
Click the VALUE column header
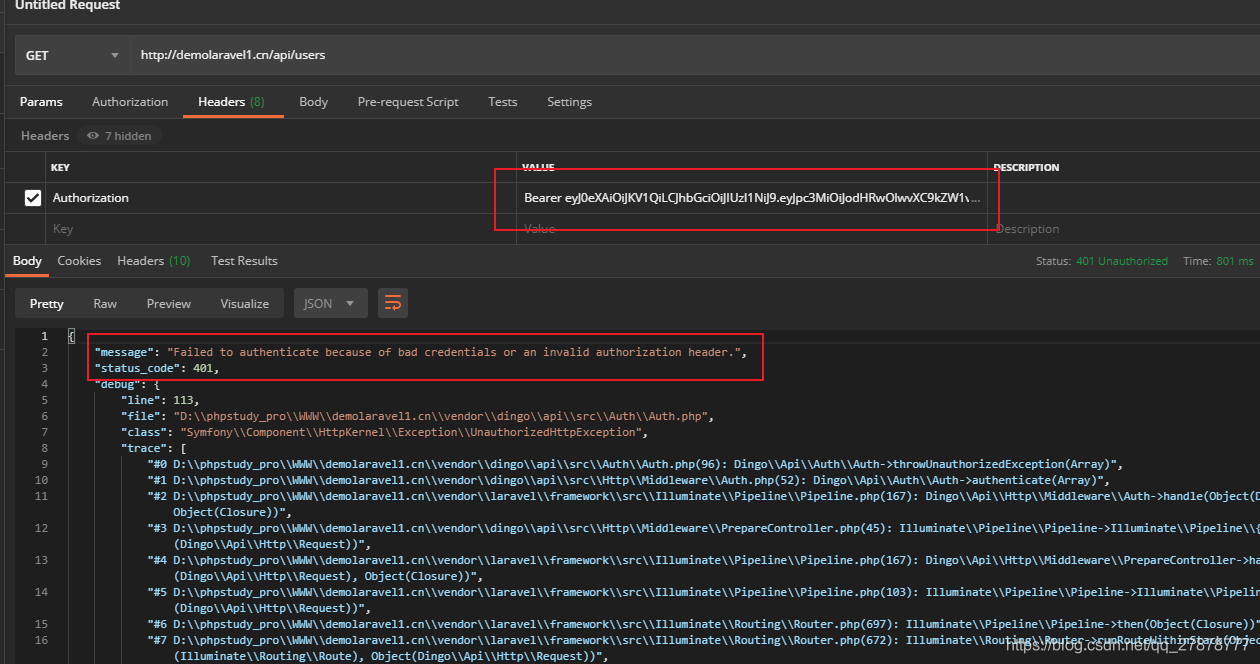(x=538, y=168)
